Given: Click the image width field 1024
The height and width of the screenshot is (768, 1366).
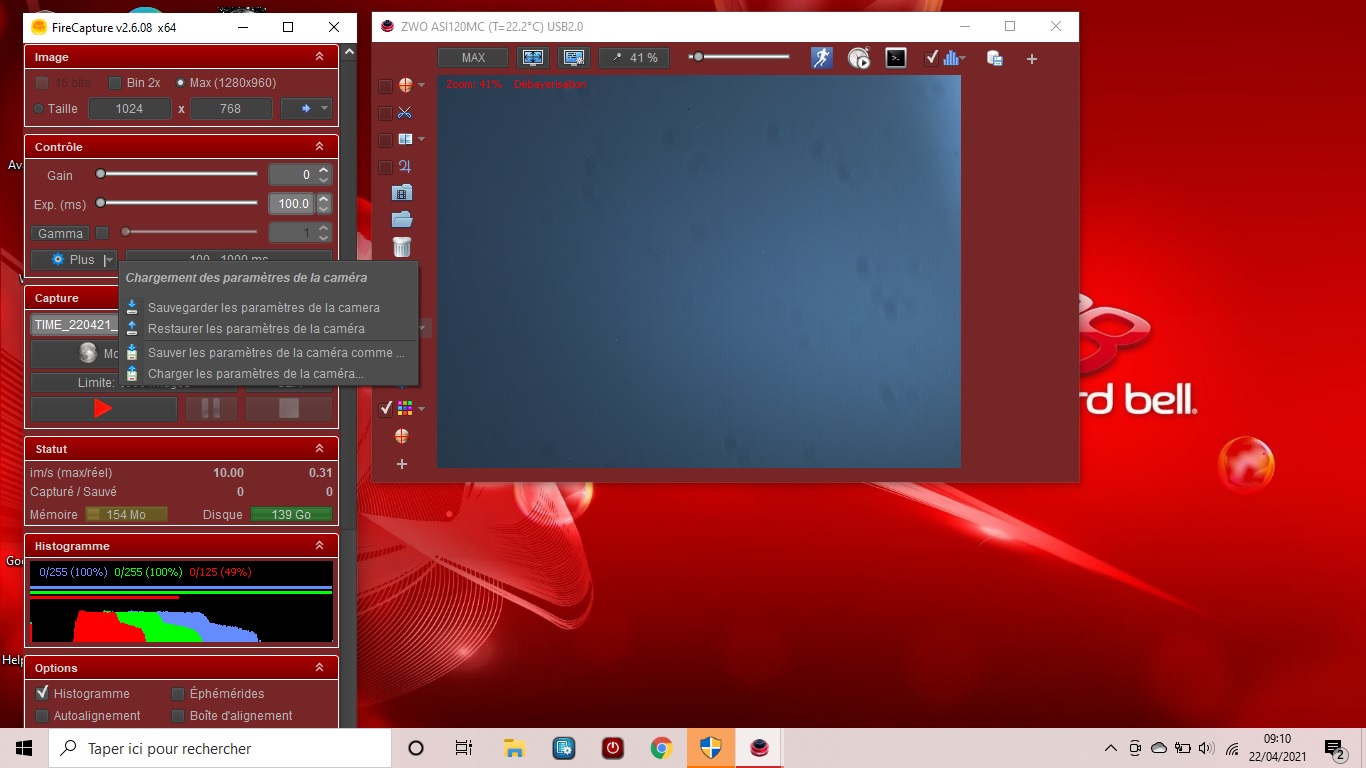Looking at the screenshot, I should click(x=130, y=109).
